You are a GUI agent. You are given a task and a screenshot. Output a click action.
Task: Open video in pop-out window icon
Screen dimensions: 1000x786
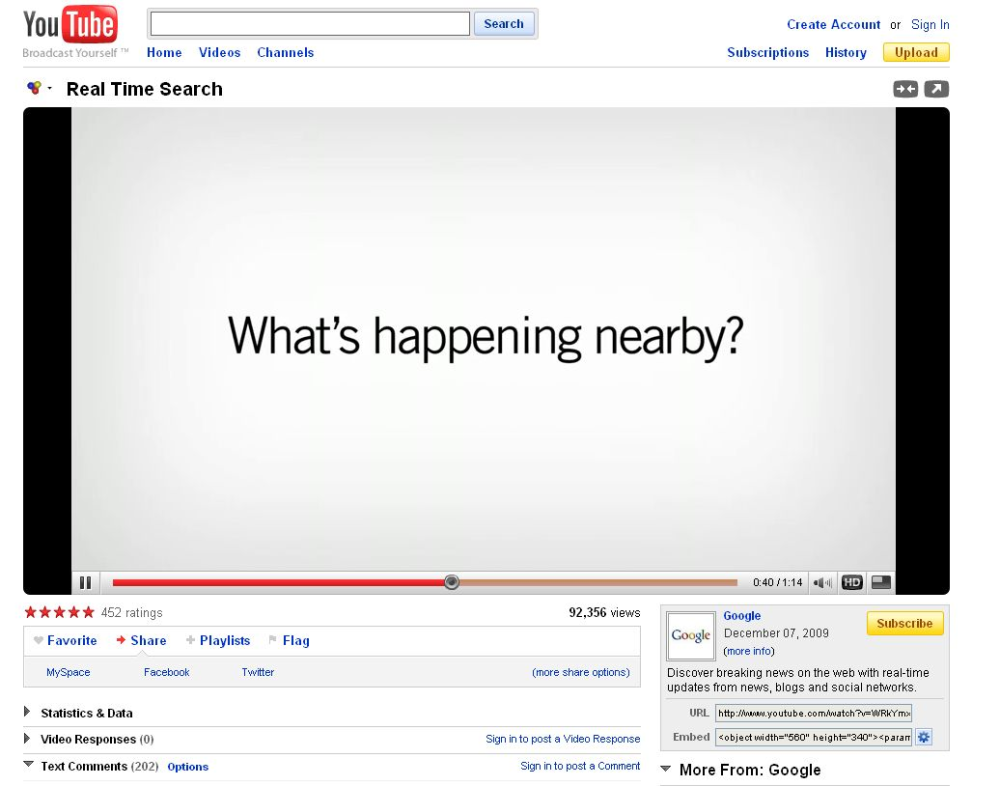coord(936,89)
